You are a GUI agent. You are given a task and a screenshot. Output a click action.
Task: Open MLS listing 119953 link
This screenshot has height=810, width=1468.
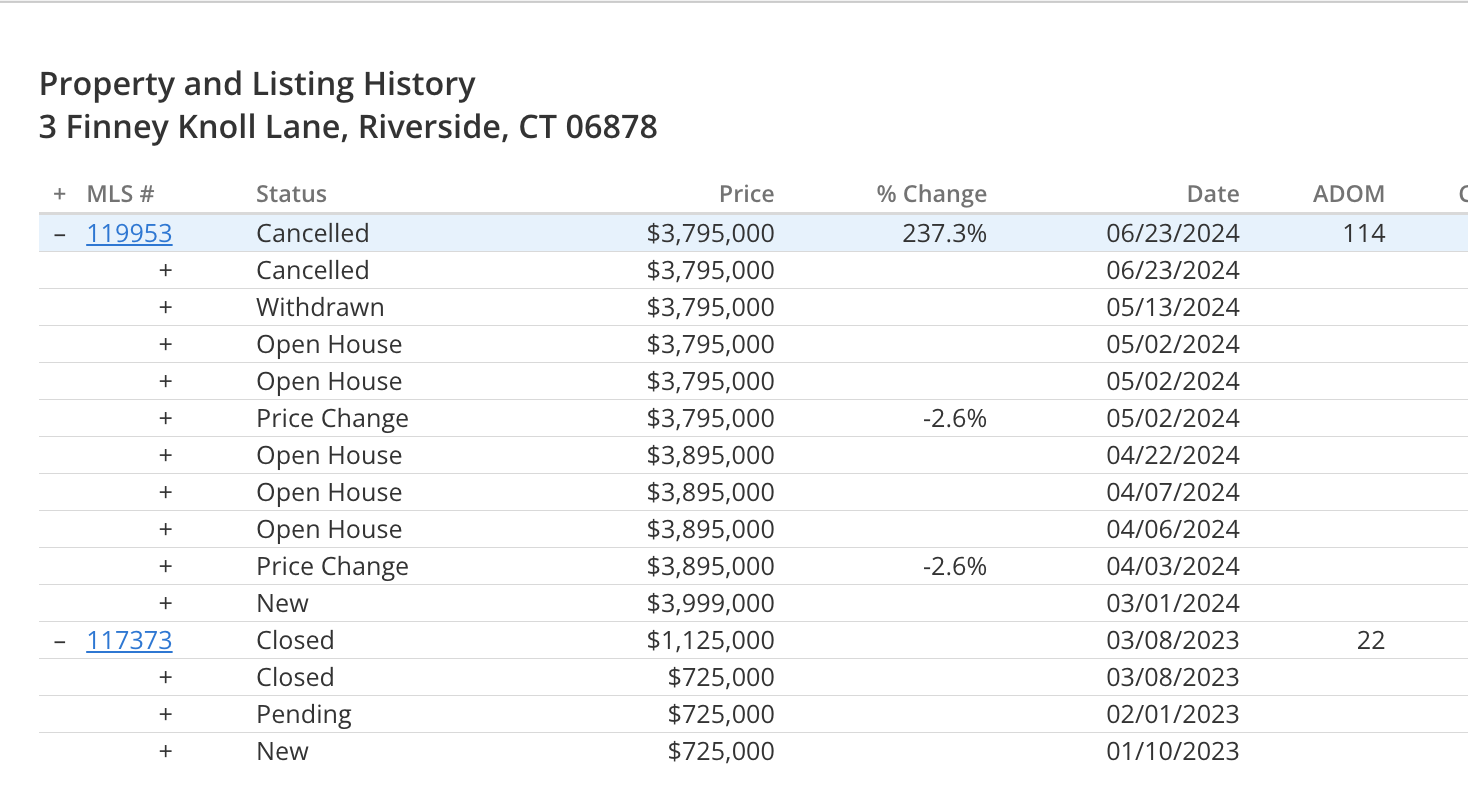[x=129, y=233]
